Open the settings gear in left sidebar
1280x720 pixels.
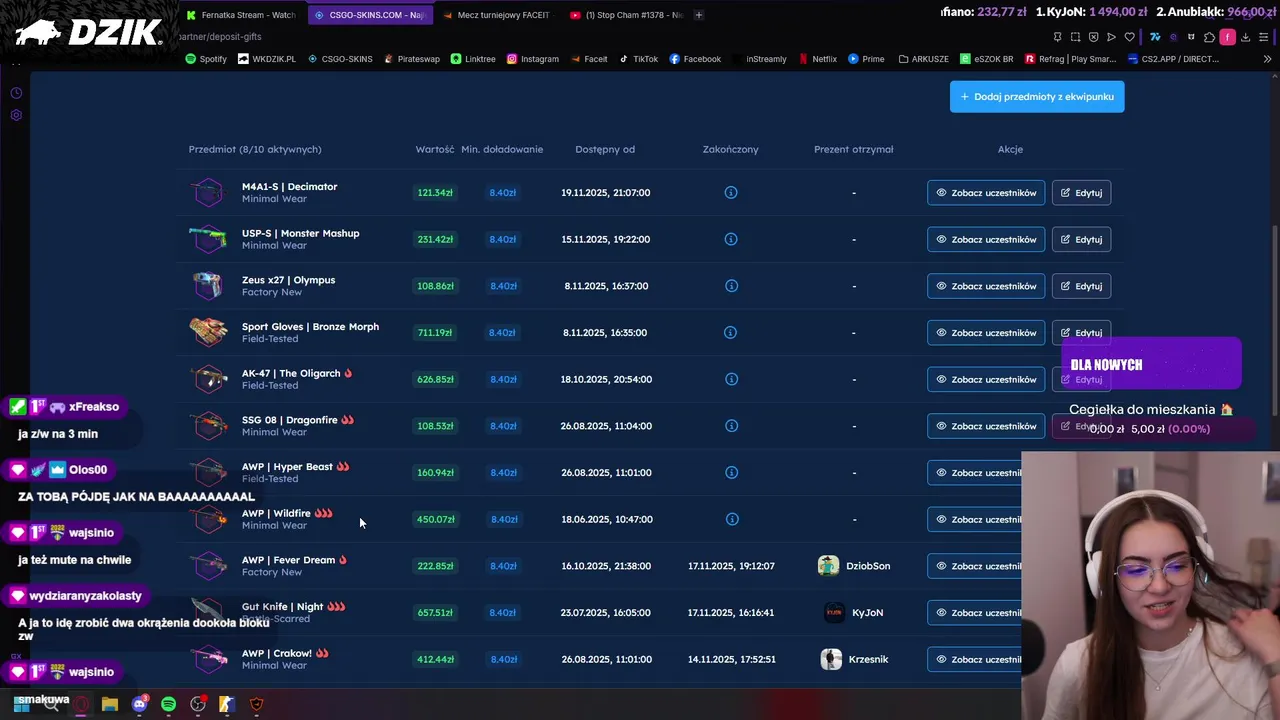click(16, 115)
